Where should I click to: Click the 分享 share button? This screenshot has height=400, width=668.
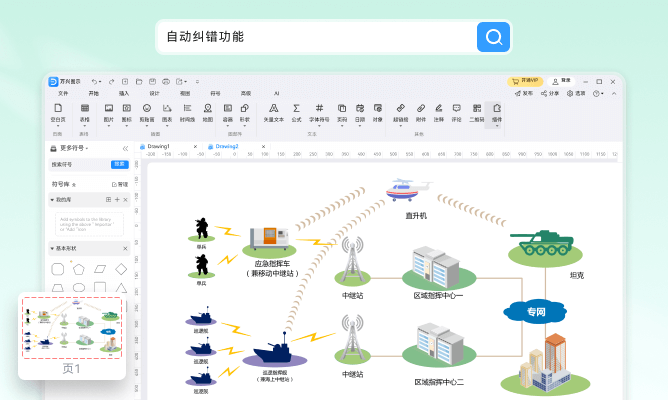click(551, 93)
